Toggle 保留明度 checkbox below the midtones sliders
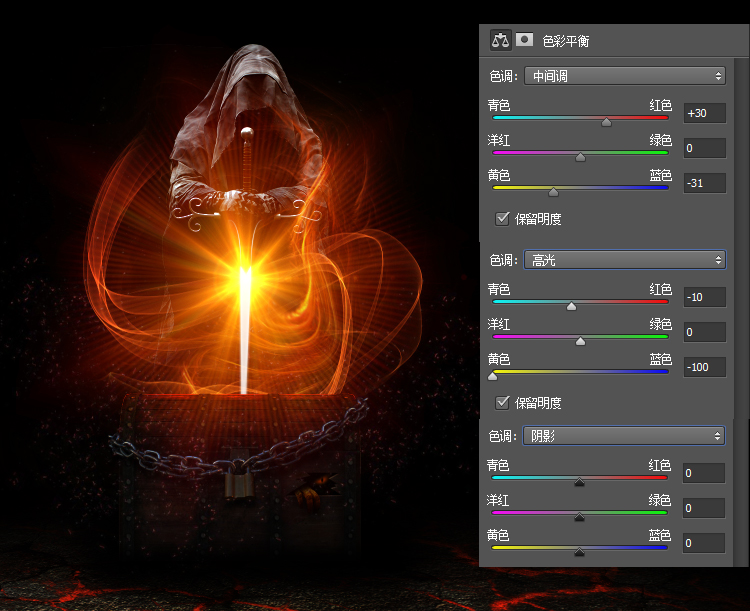This screenshot has width=750, height=611. [x=503, y=218]
